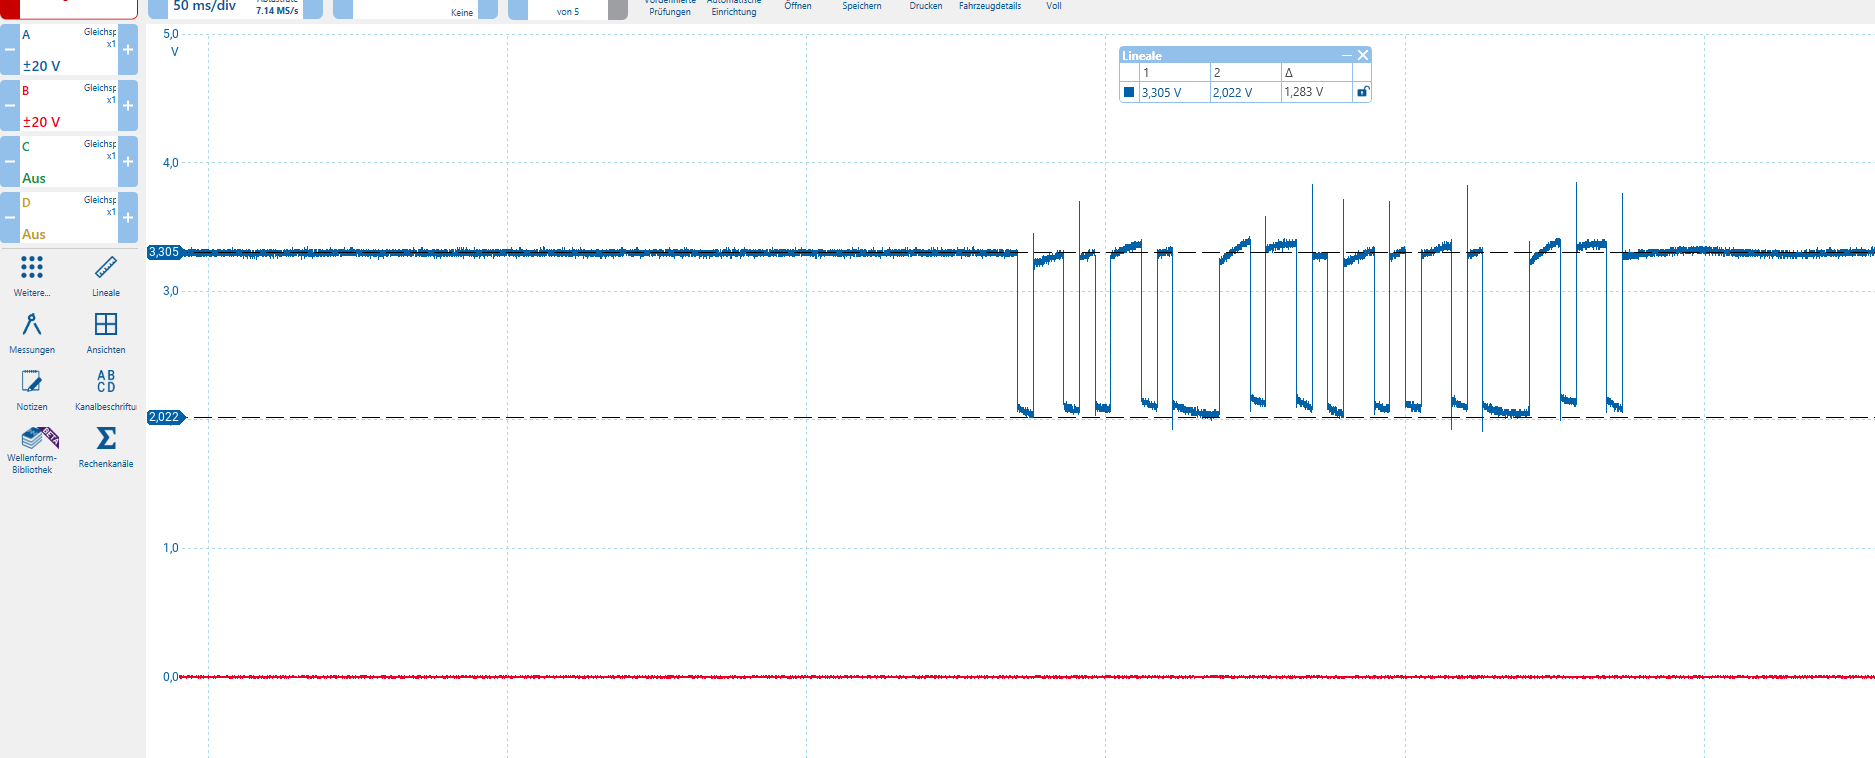The width and height of the screenshot is (1875, 758).
Task: Grab the 3,305 ruler handle
Action: (x=166, y=252)
